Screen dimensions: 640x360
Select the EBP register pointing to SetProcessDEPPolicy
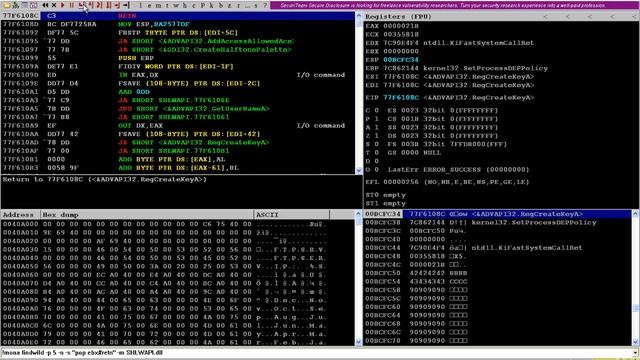456,68
